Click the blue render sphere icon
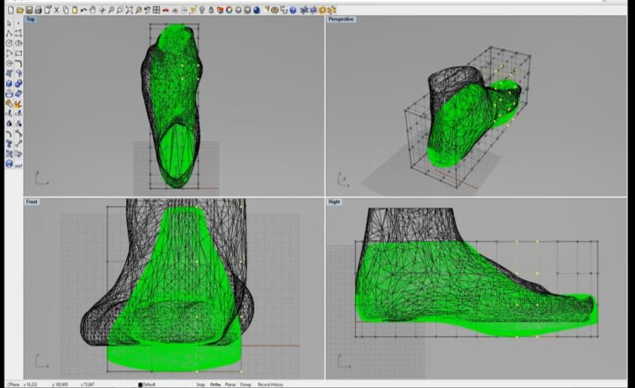Image resolution: width=635 pixels, height=388 pixels. [x=256, y=10]
